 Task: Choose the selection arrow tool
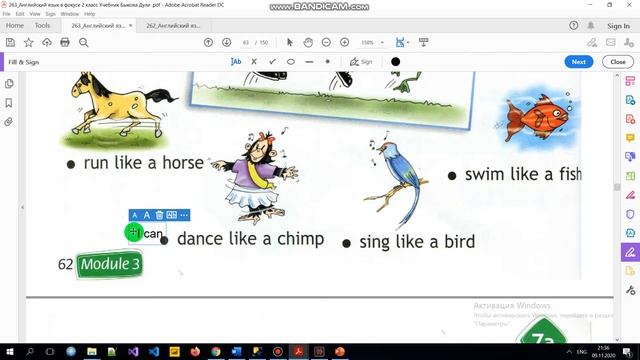coord(290,42)
